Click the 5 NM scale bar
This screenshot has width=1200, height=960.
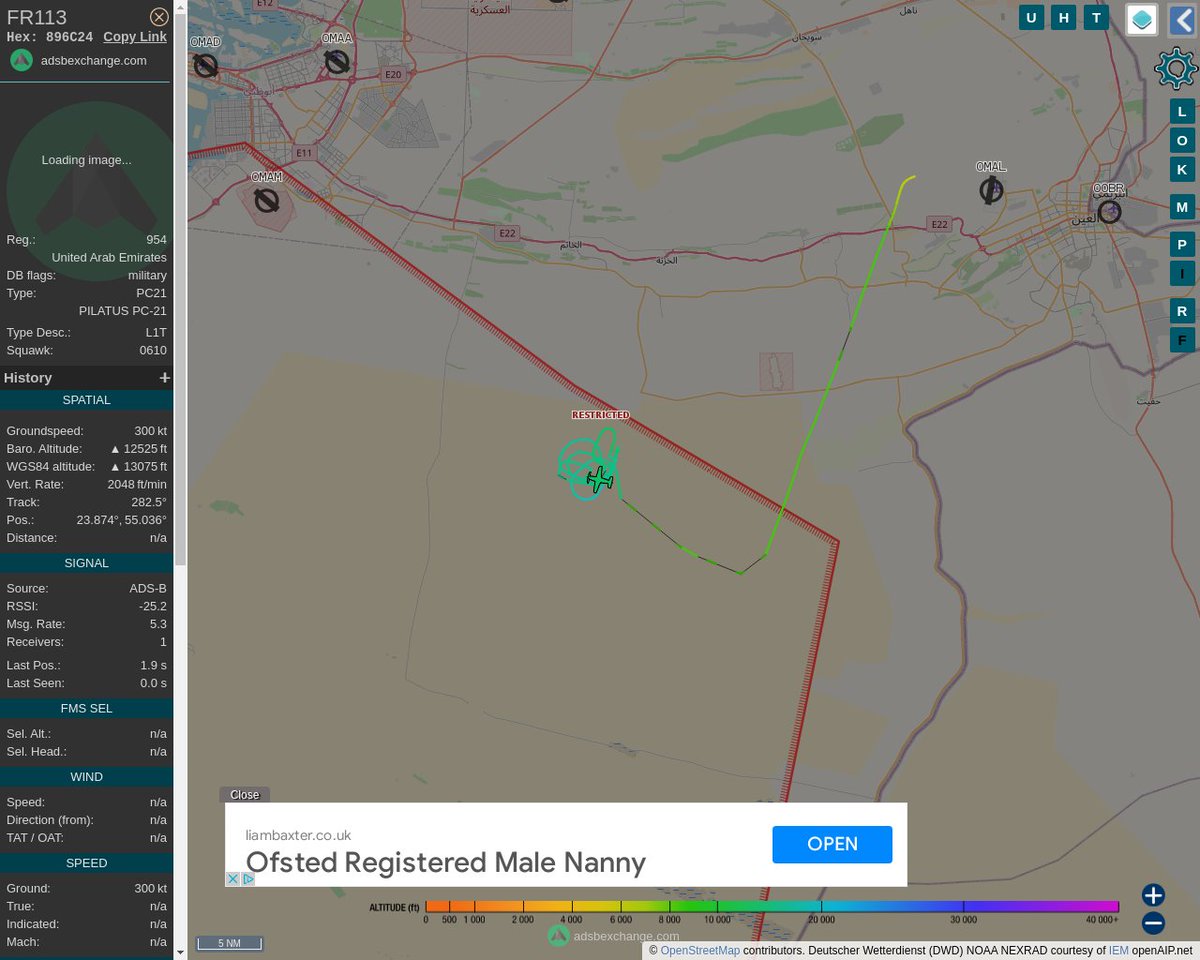pyautogui.click(x=229, y=943)
